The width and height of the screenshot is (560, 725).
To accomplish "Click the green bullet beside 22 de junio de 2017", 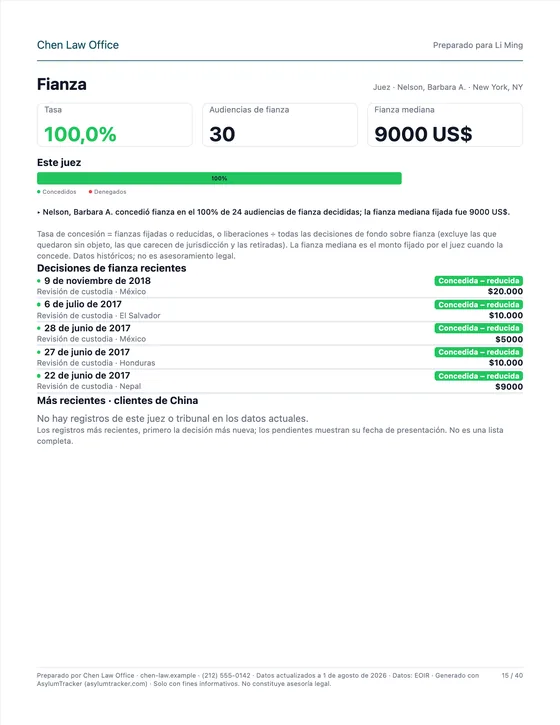I will point(39,376).
